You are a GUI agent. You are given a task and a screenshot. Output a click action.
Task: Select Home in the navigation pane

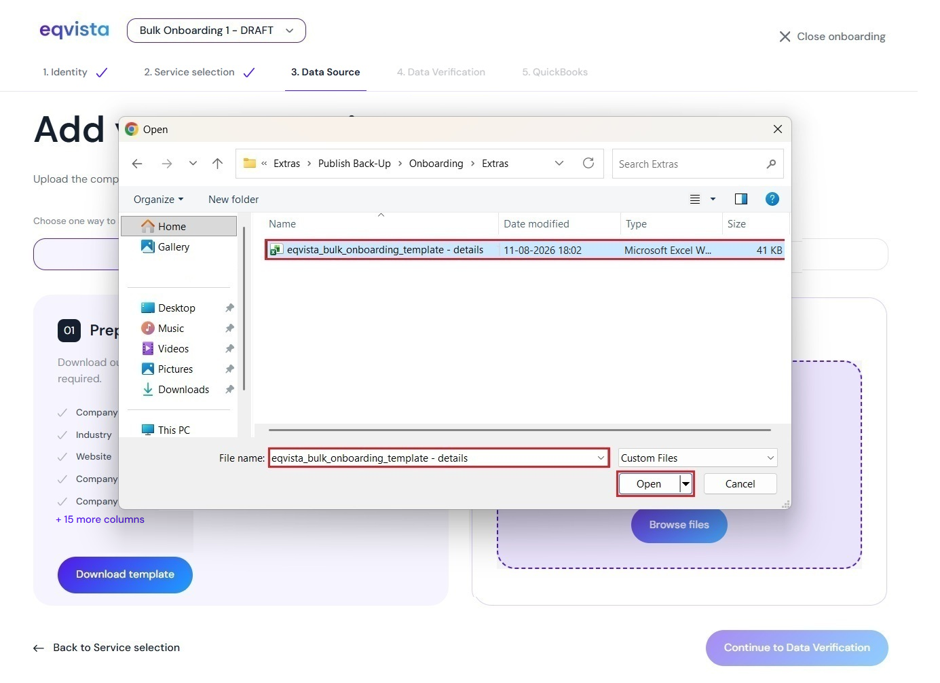(179, 226)
